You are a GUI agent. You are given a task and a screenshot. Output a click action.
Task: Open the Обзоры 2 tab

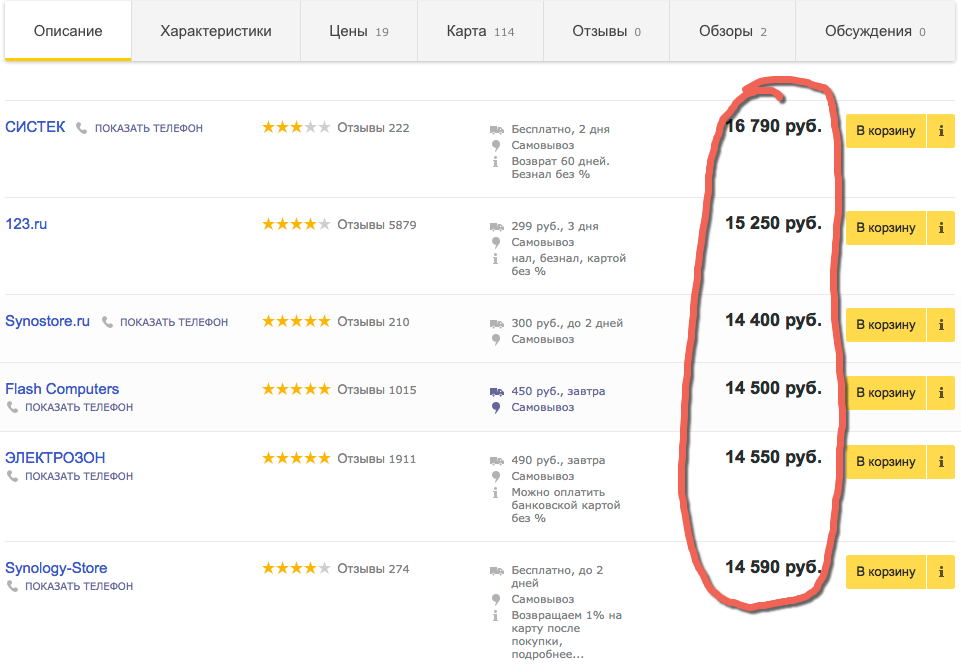point(732,31)
